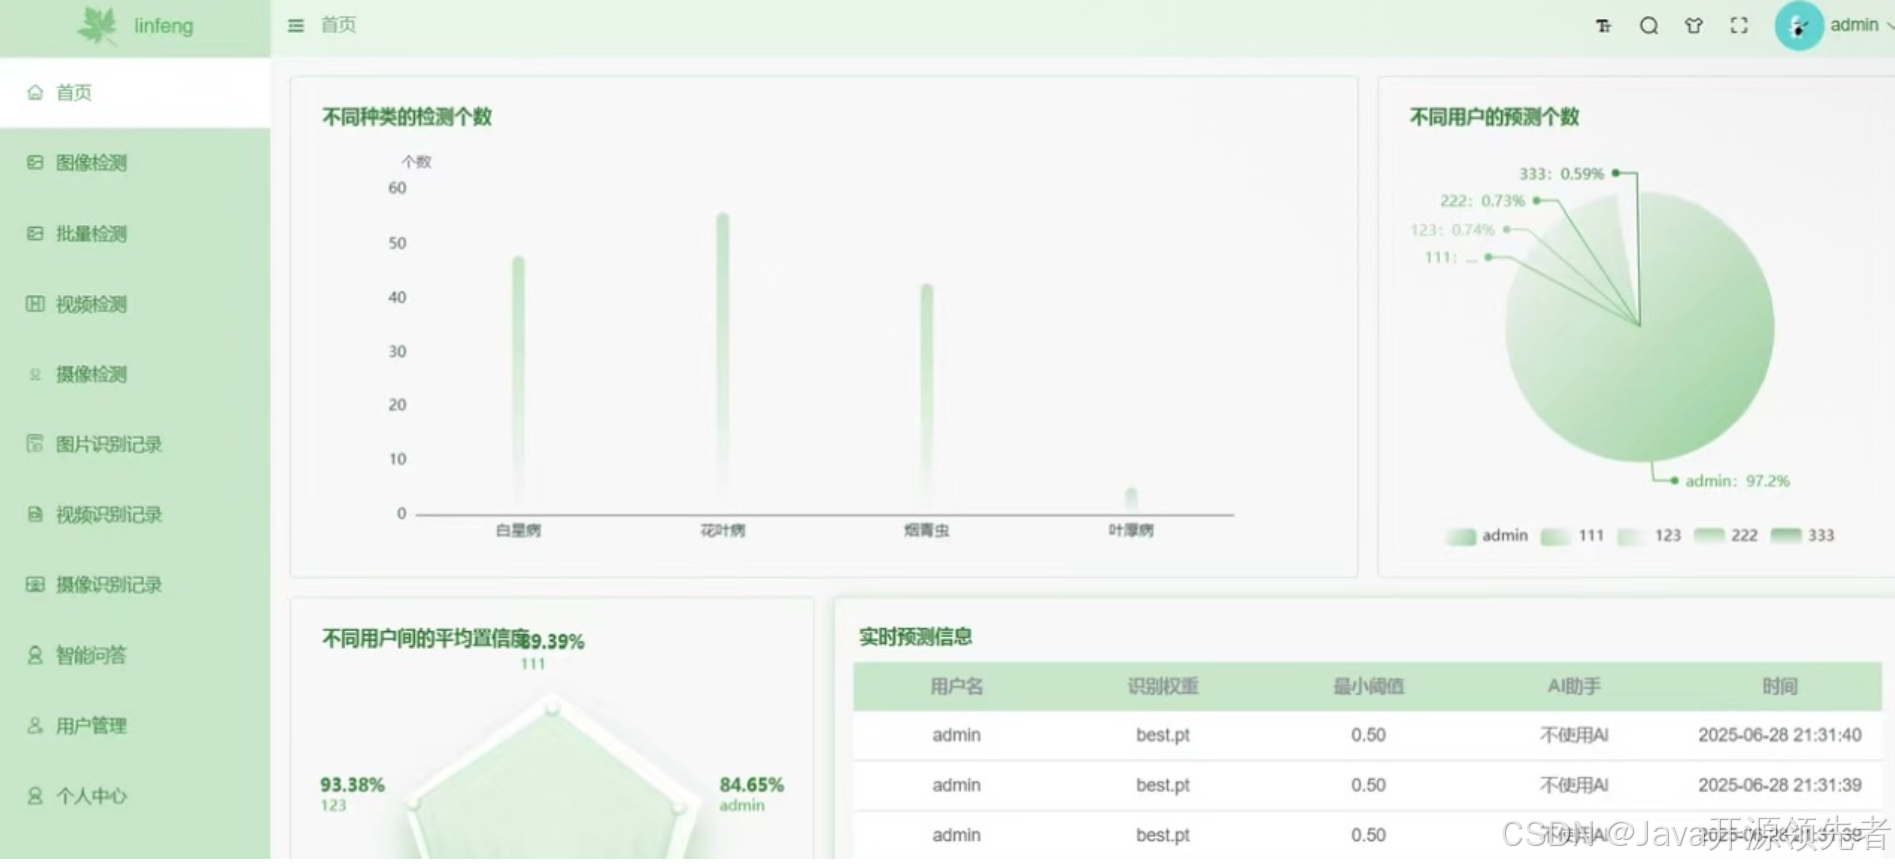Image resolution: width=1895 pixels, height=866 pixels.
Task: Click the 实时预测信息 panel title
Action: pyautogui.click(x=915, y=637)
